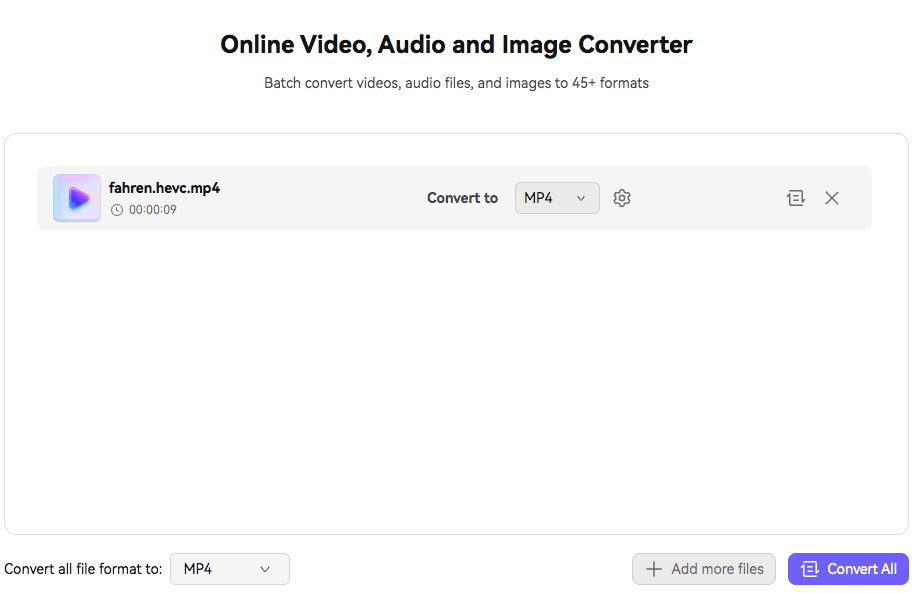Click Online Video, Audio and Image Converter heading
Viewport: 914px width, 593px height.
click(456, 44)
